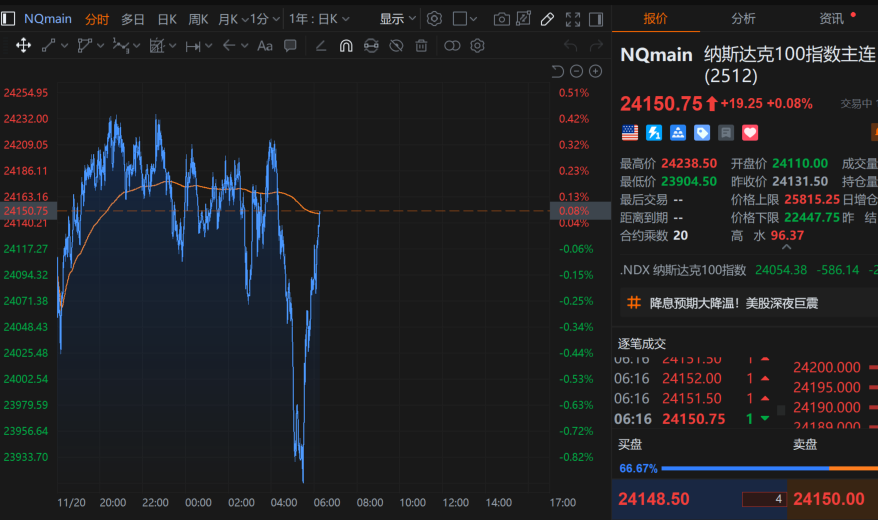Open the 分析 analysis tab
The height and width of the screenshot is (520, 878).
[x=743, y=19]
